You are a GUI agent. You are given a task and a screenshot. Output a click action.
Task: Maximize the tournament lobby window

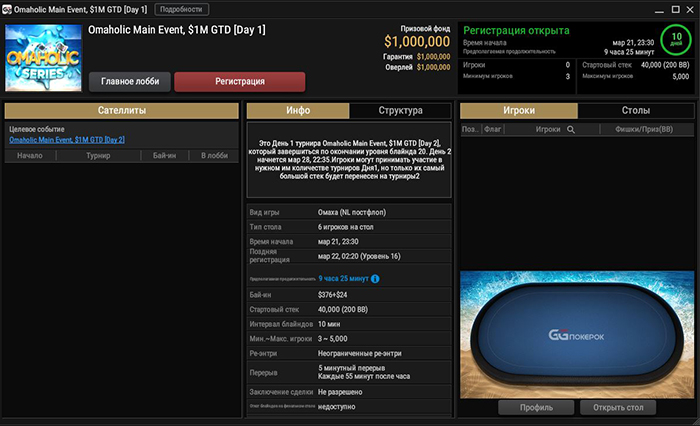pyautogui.click(x=675, y=9)
